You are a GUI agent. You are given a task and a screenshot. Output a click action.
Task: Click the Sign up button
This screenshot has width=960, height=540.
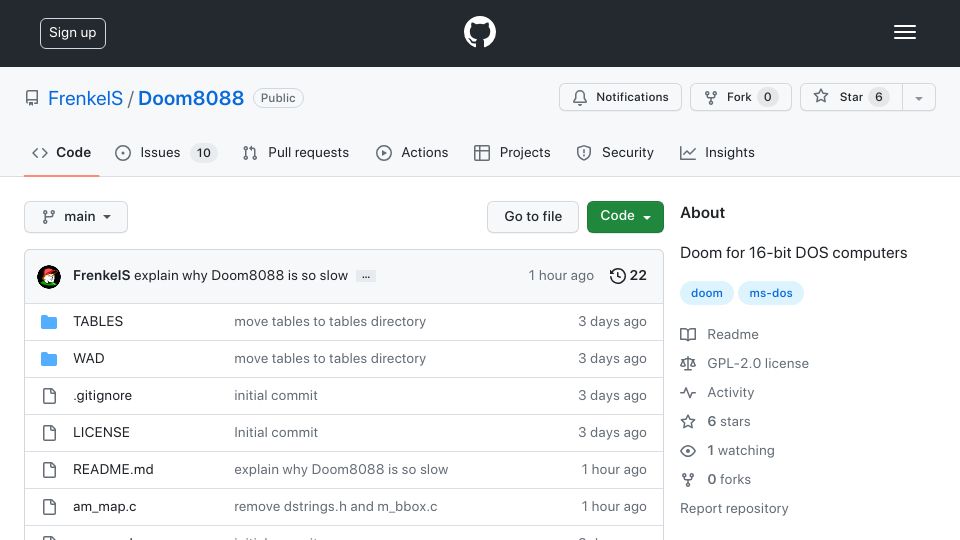[73, 33]
